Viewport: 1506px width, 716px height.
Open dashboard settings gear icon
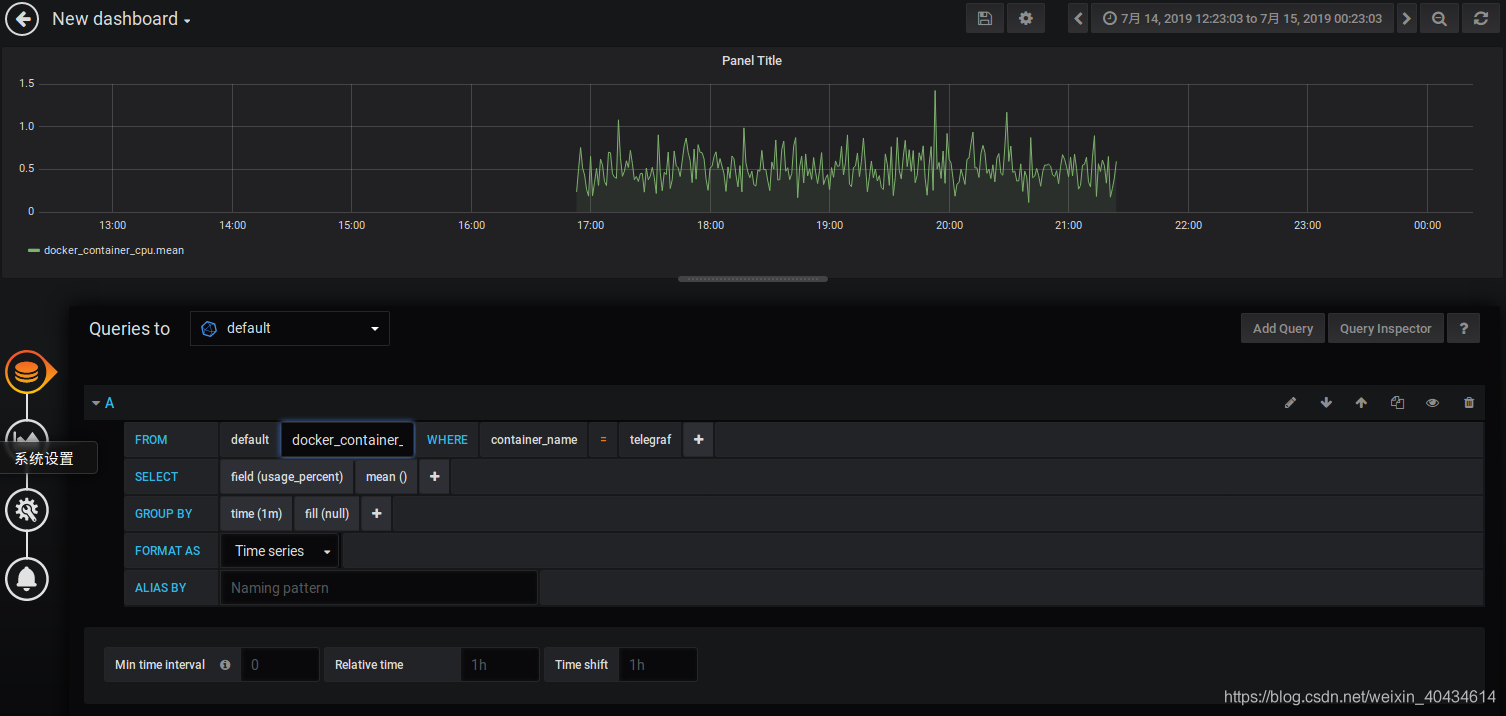tap(1025, 18)
